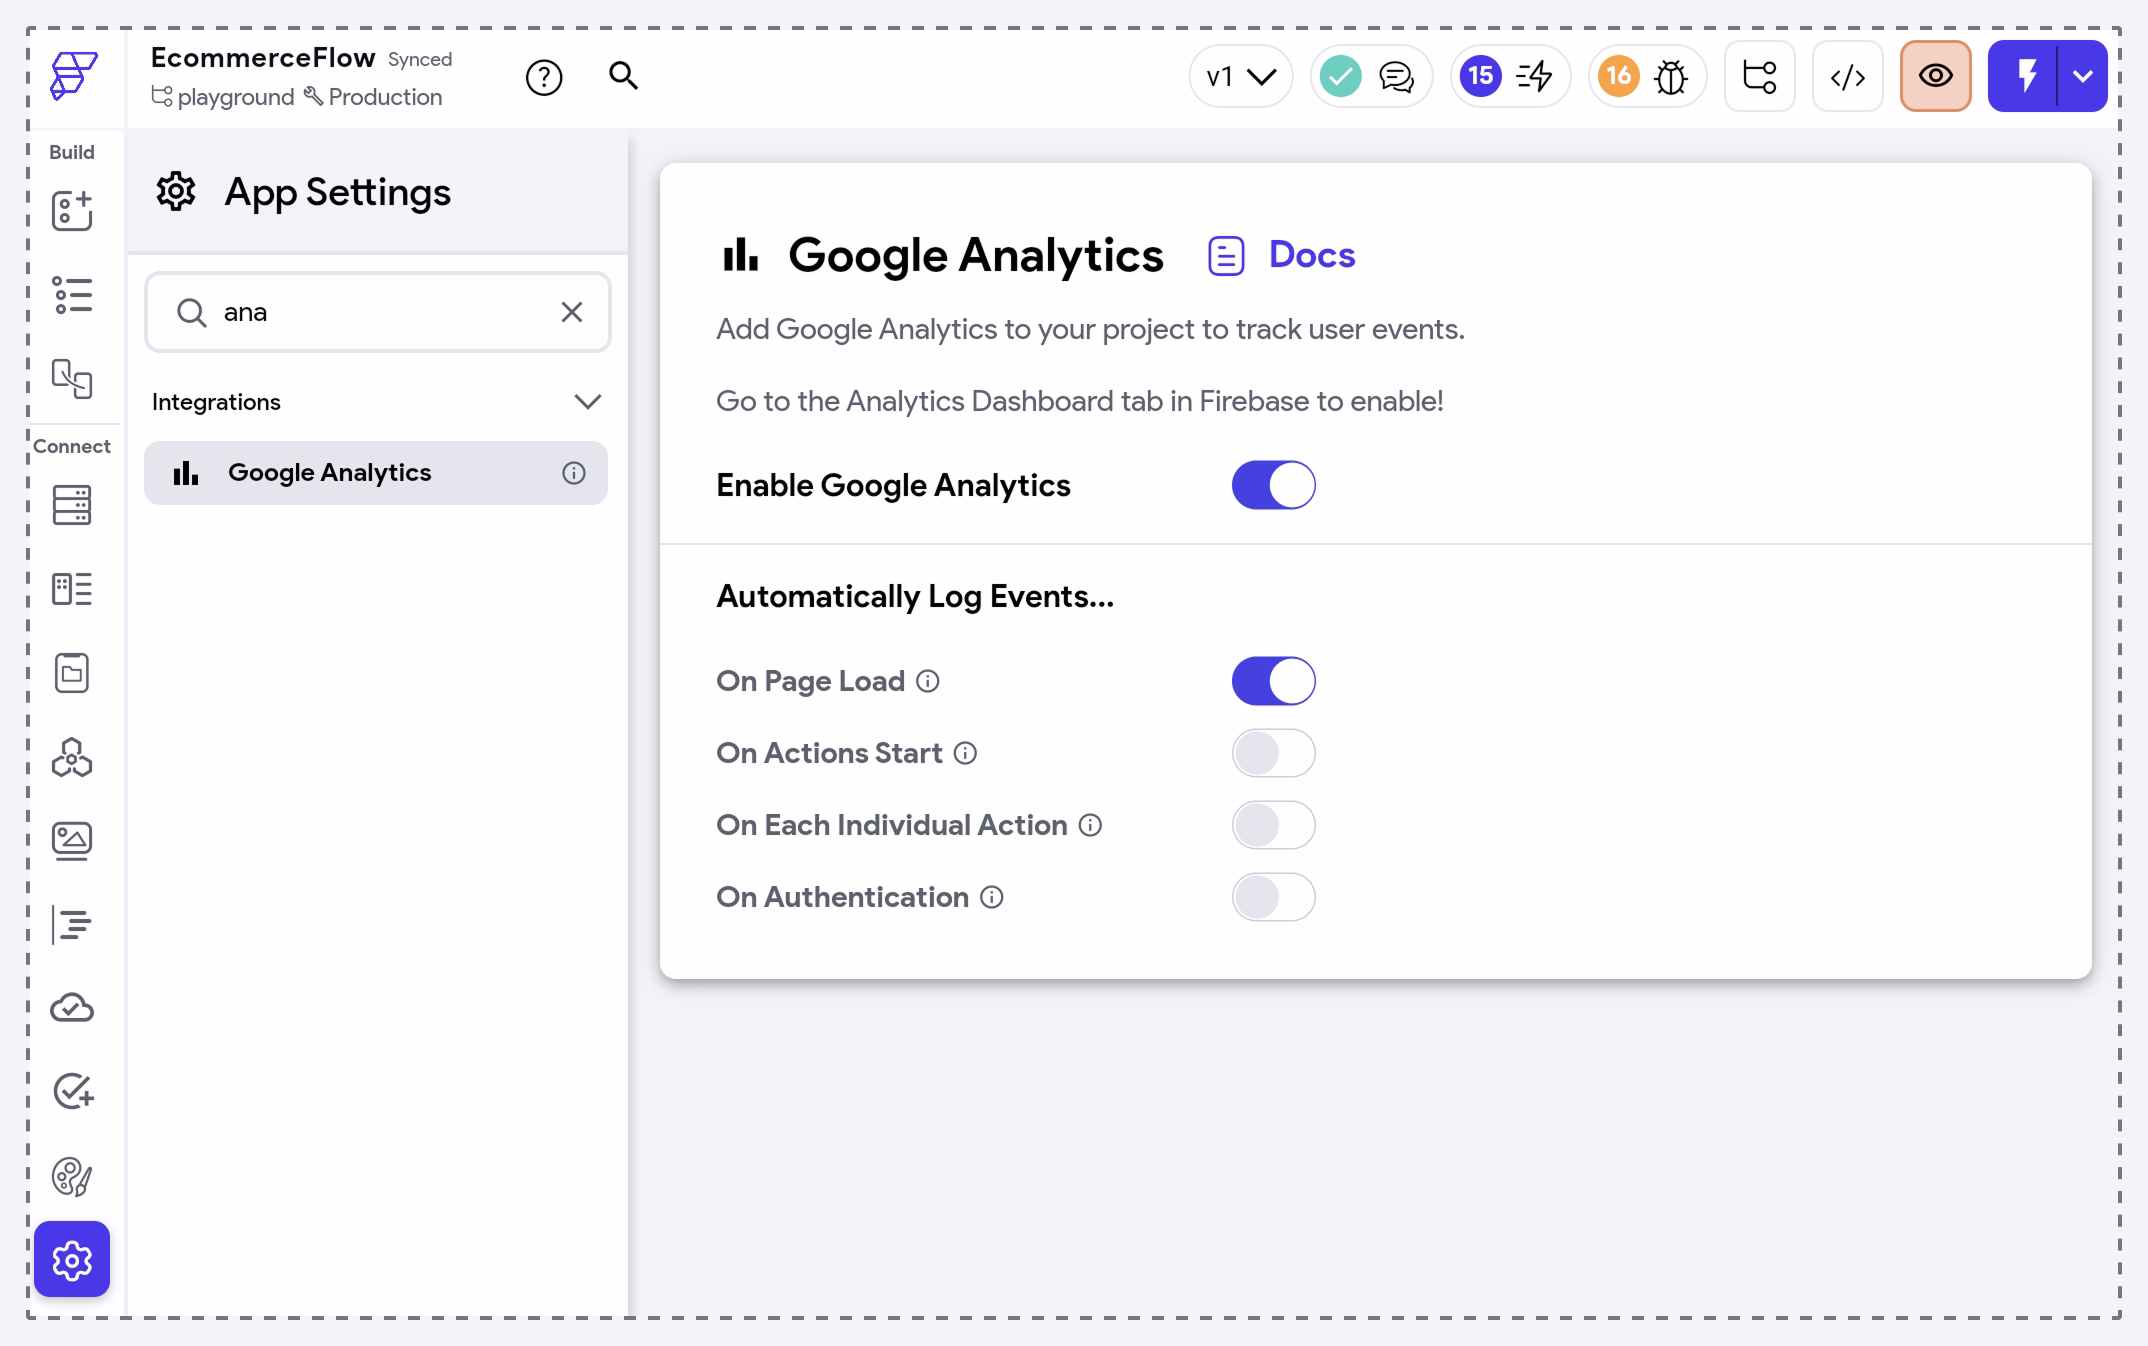The width and height of the screenshot is (2148, 1346).
Task: Toggle the preview eye button
Action: point(1936,76)
